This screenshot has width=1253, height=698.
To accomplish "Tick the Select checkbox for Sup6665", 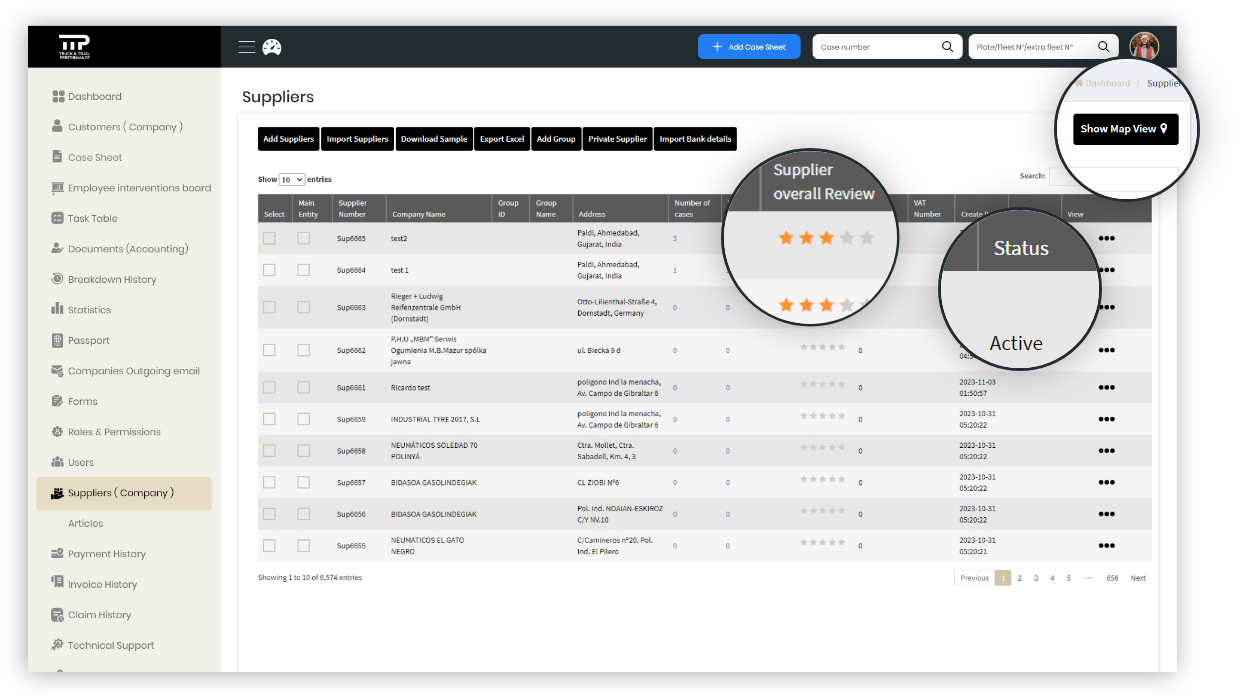I will pyautogui.click(x=269, y=238).
